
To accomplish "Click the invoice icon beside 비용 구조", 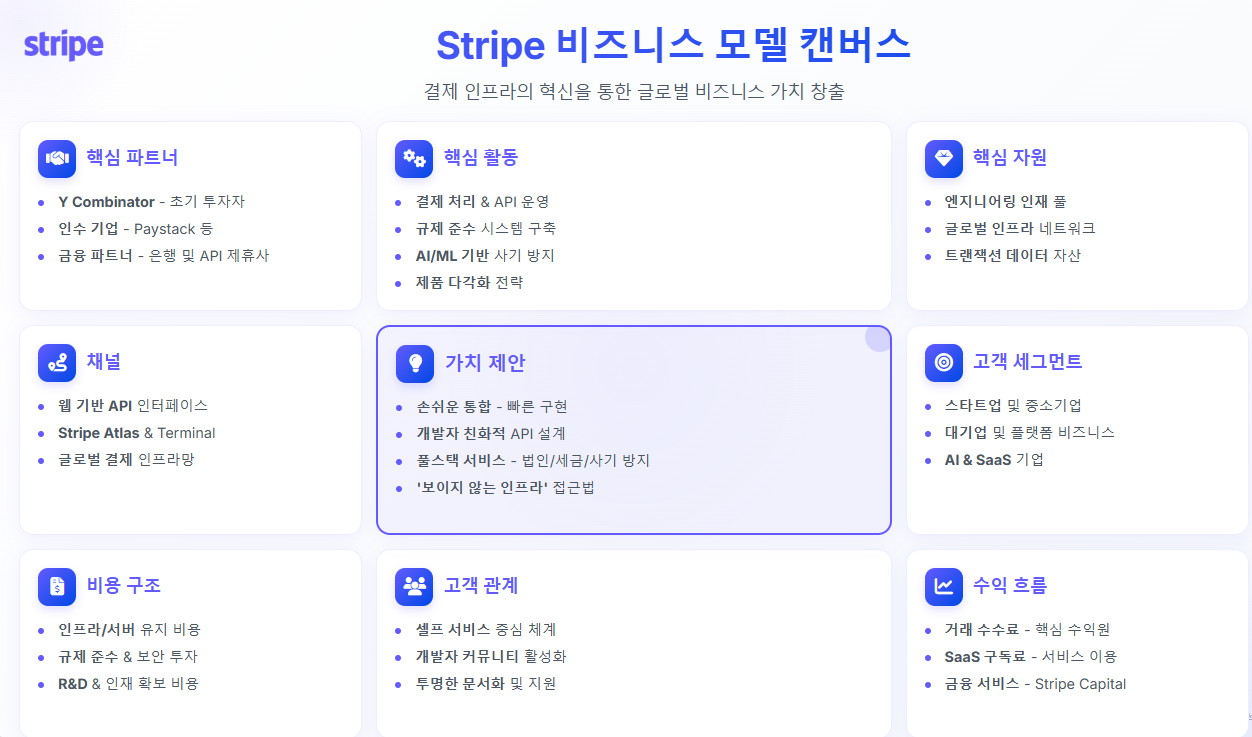I will click(57, 586).
